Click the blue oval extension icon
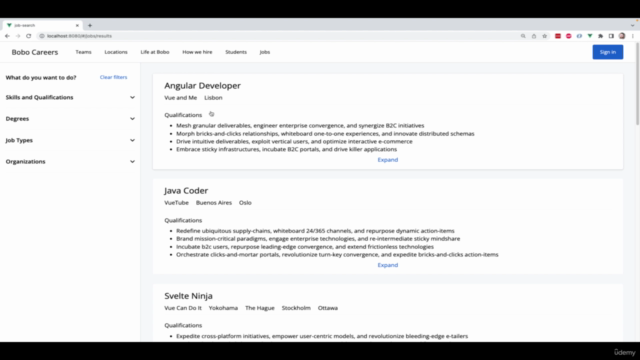The height and width of the screenshot is (360, 640). click(579, 36)
